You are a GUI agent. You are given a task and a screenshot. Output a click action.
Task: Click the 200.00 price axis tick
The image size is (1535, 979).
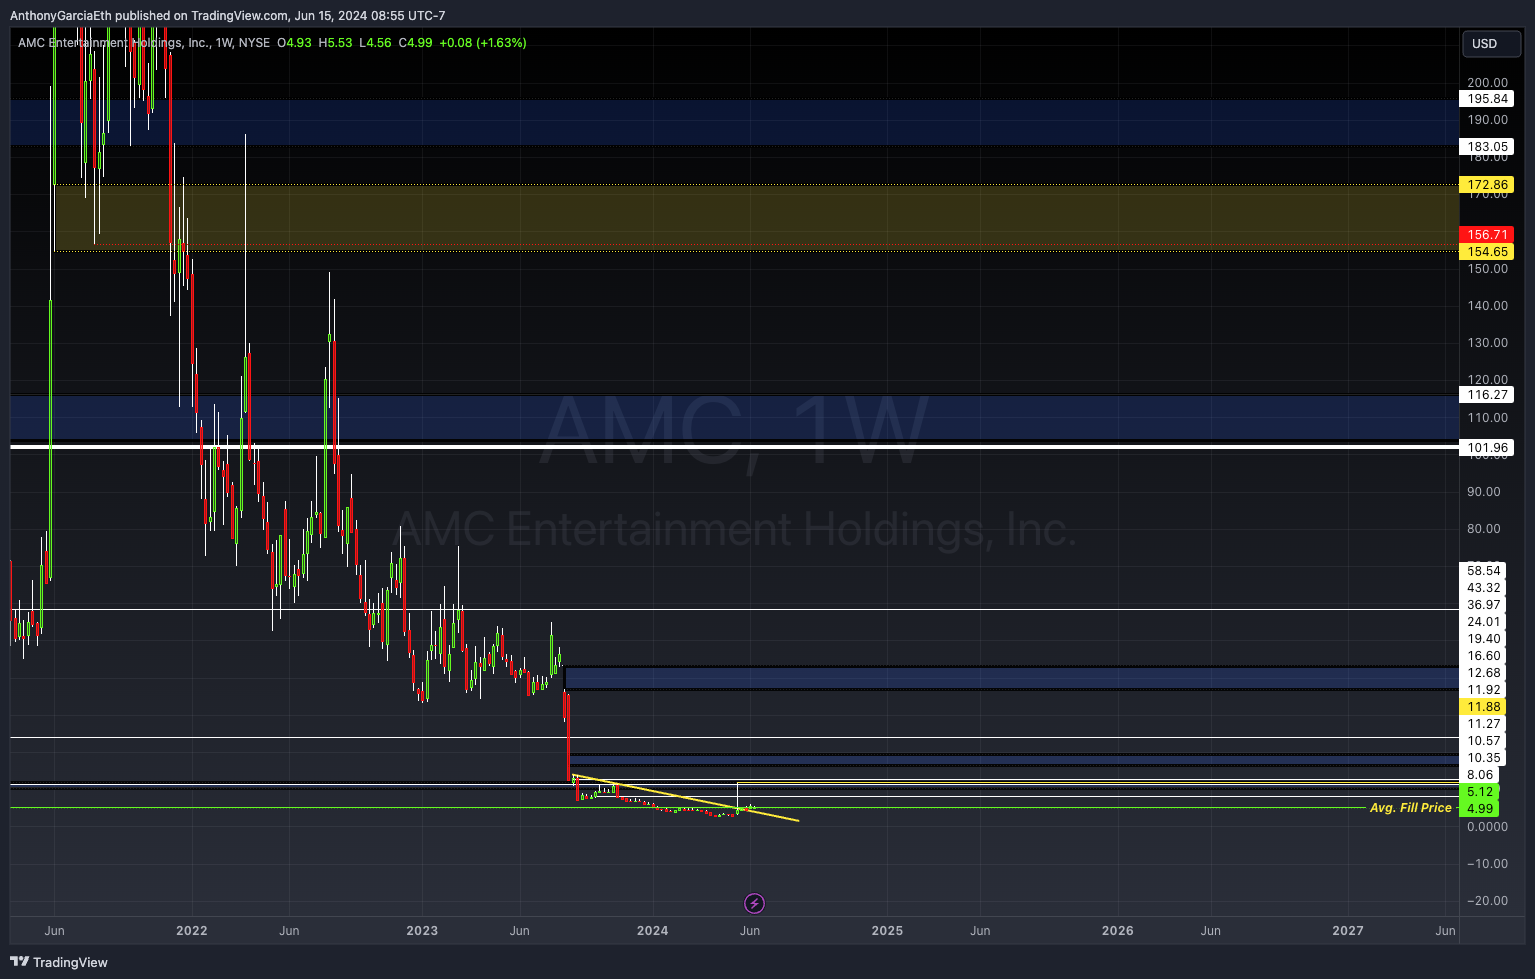1488,83
